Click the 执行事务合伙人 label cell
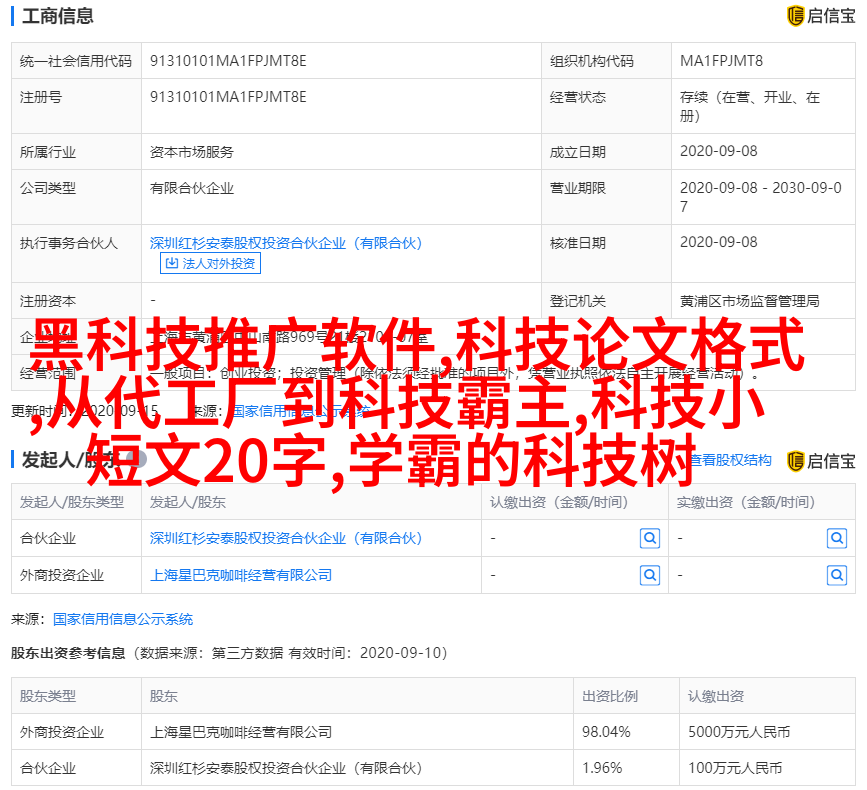Viewport: 867px width, 790px height. pos(76,253)
